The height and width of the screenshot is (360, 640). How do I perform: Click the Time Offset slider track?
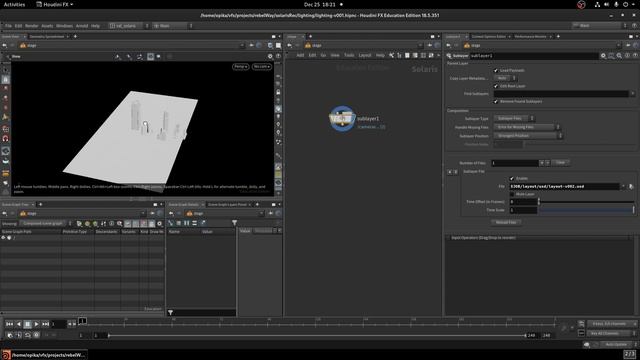coord(587,202)
